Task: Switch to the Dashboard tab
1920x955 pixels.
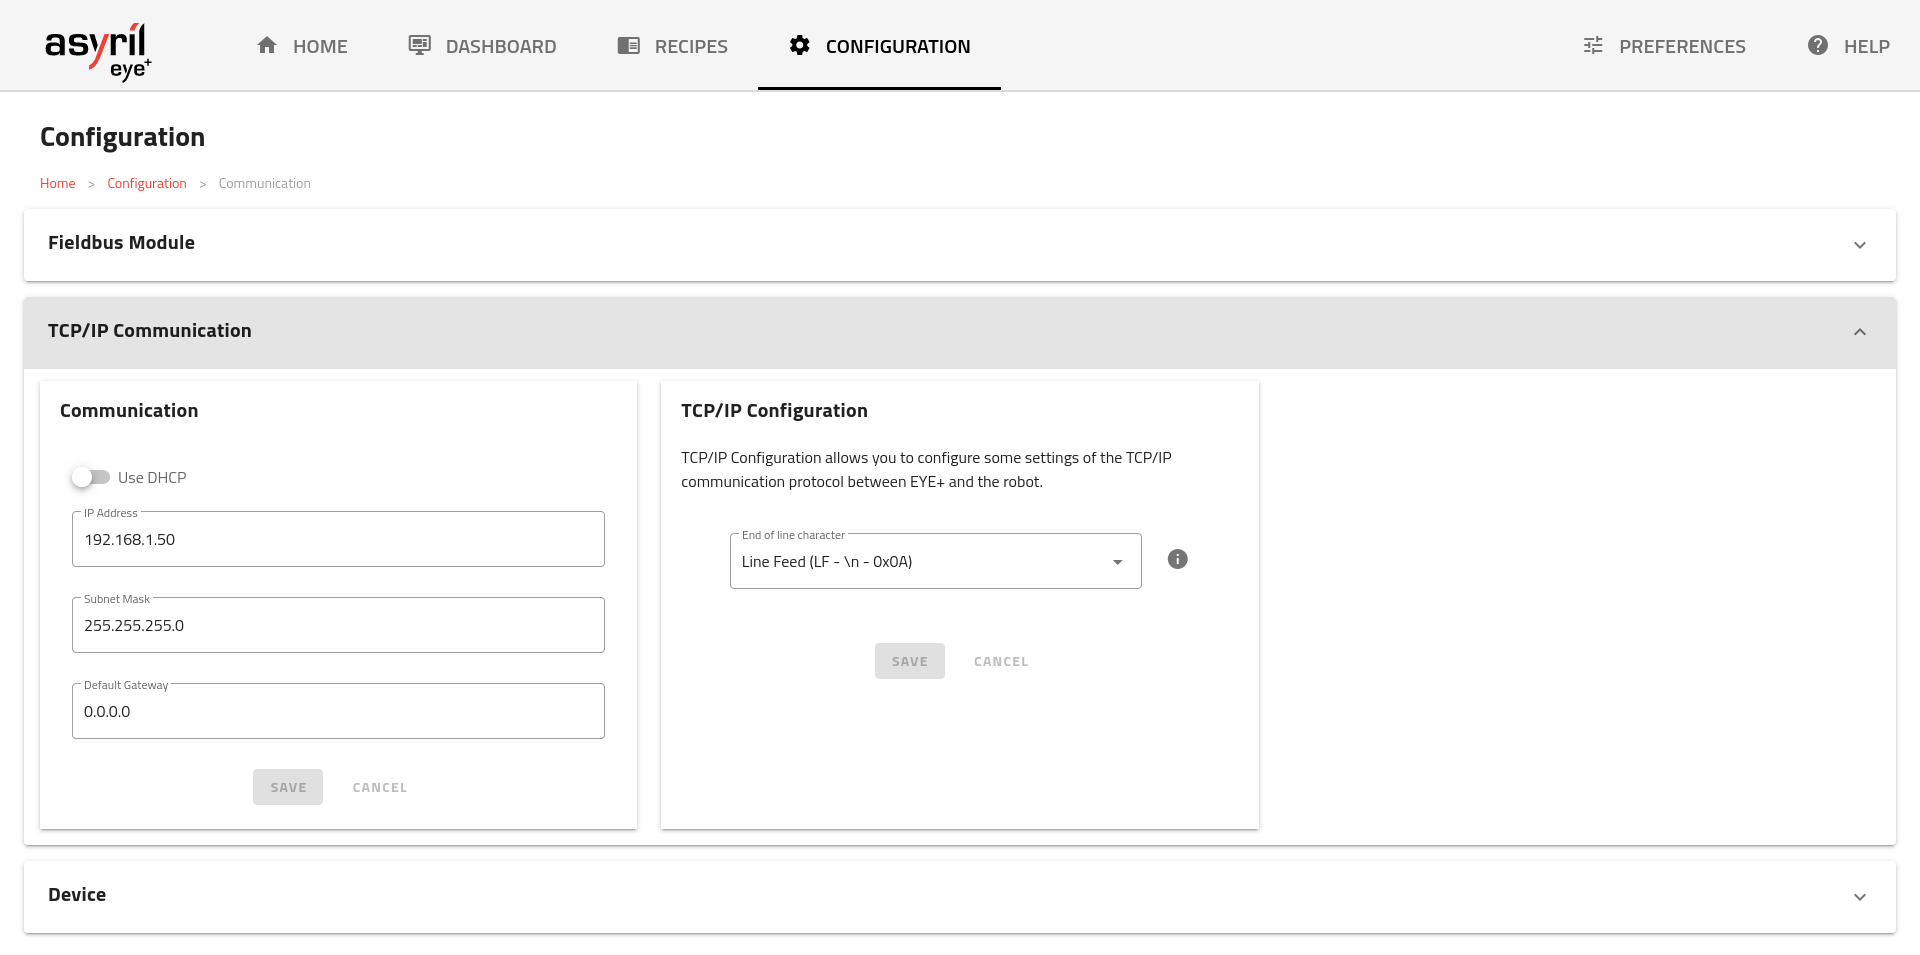Action: [500, 46]
